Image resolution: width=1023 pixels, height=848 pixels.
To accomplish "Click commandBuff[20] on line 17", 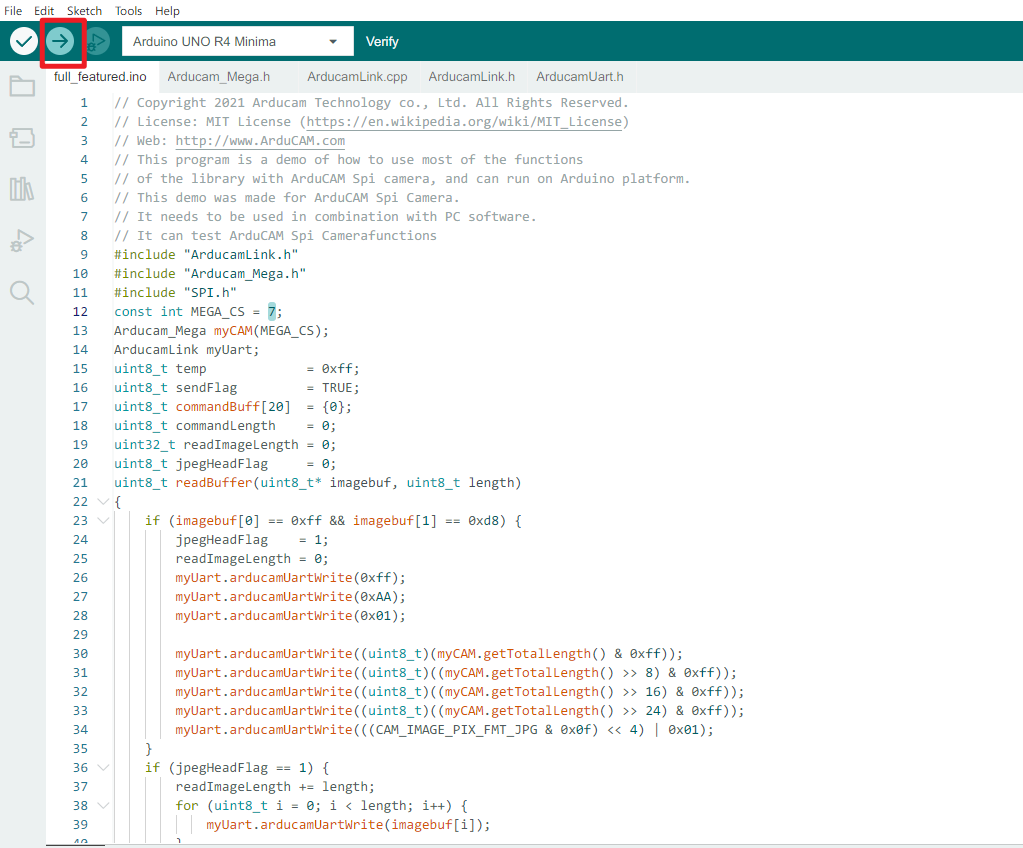I will pos(233,407).
